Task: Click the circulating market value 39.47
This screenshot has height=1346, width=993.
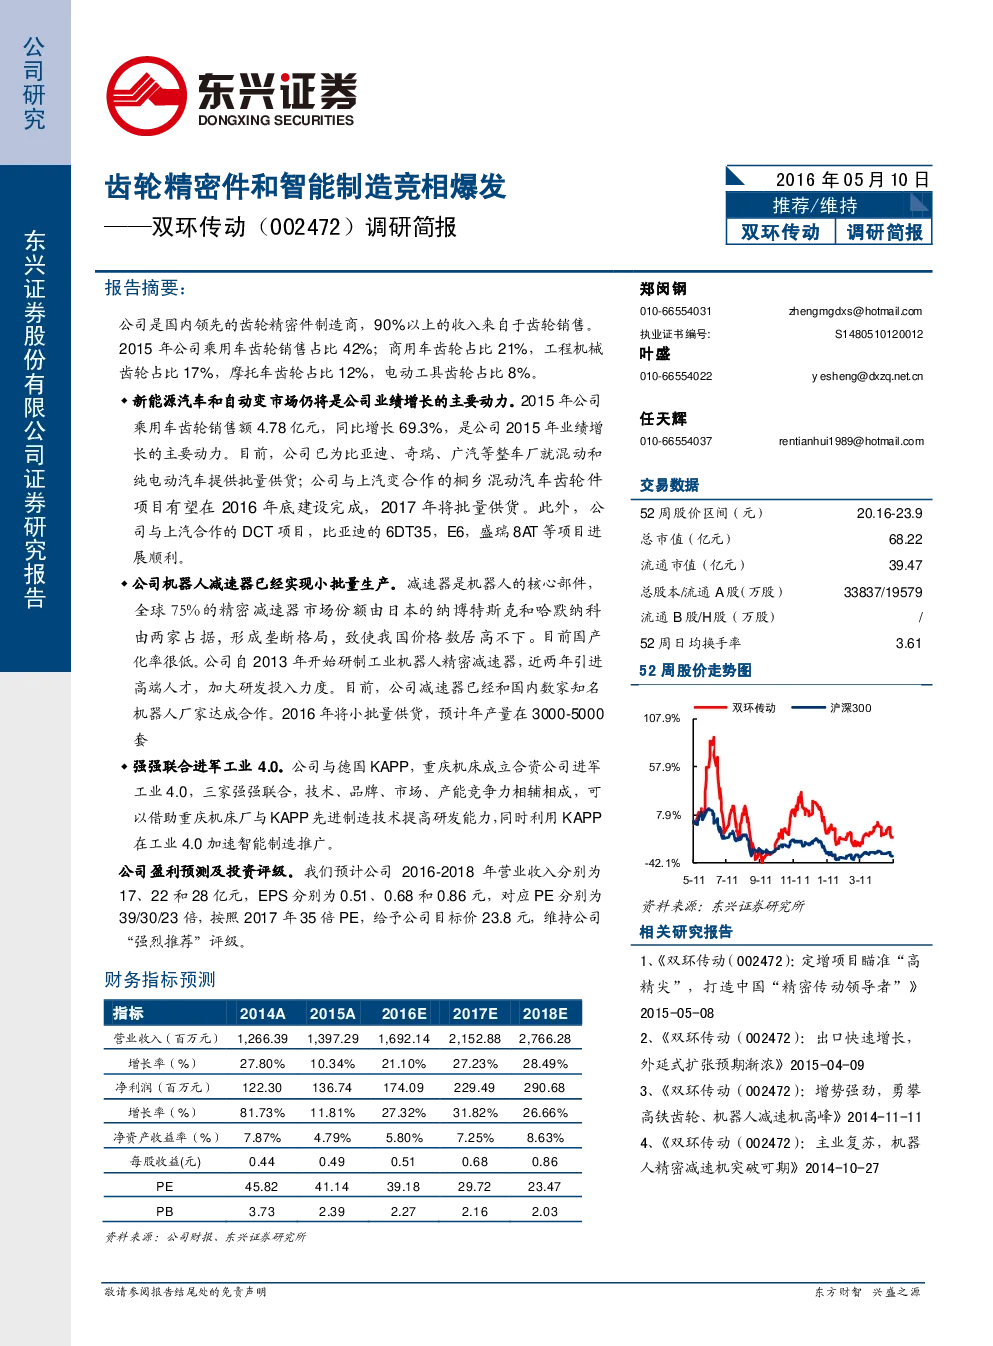Action: coord(905,565)
